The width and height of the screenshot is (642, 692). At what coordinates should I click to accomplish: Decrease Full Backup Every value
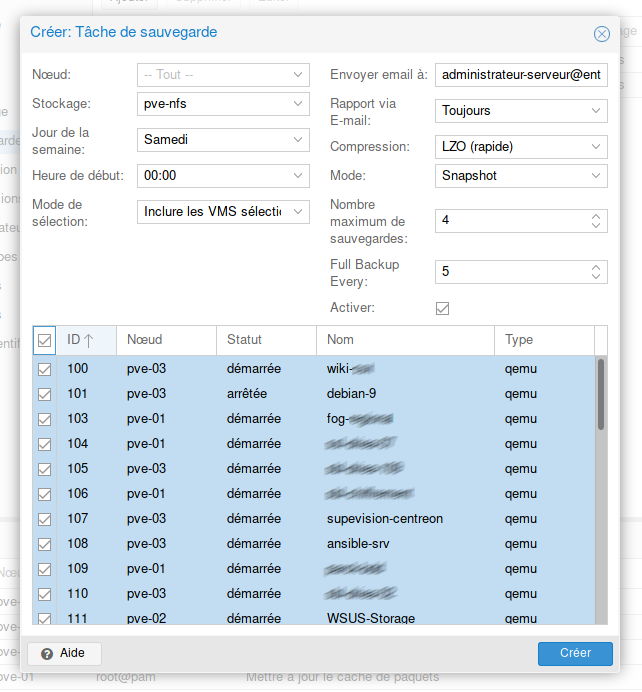[596, 277]
